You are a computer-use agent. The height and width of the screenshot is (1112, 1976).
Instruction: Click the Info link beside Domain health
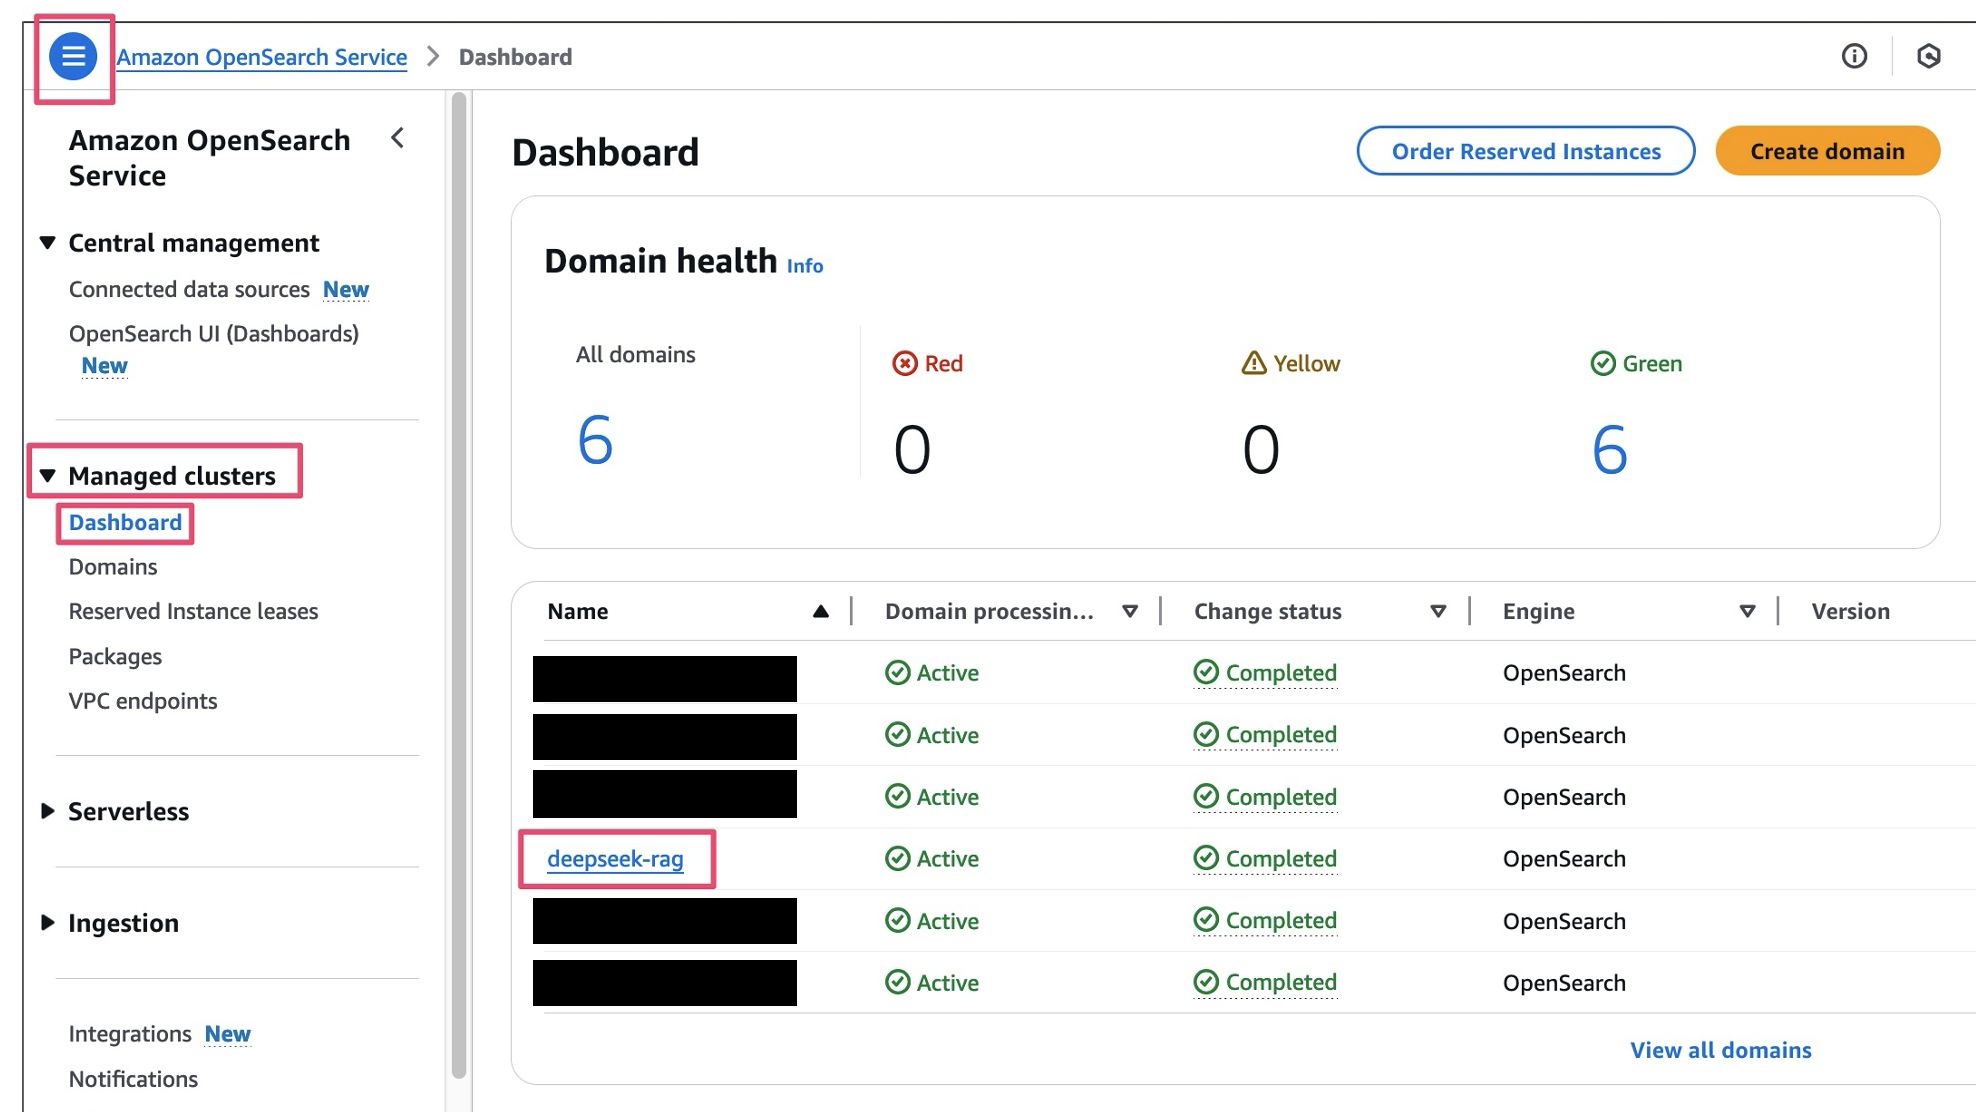pyautogui.click(x=803, y=265)
